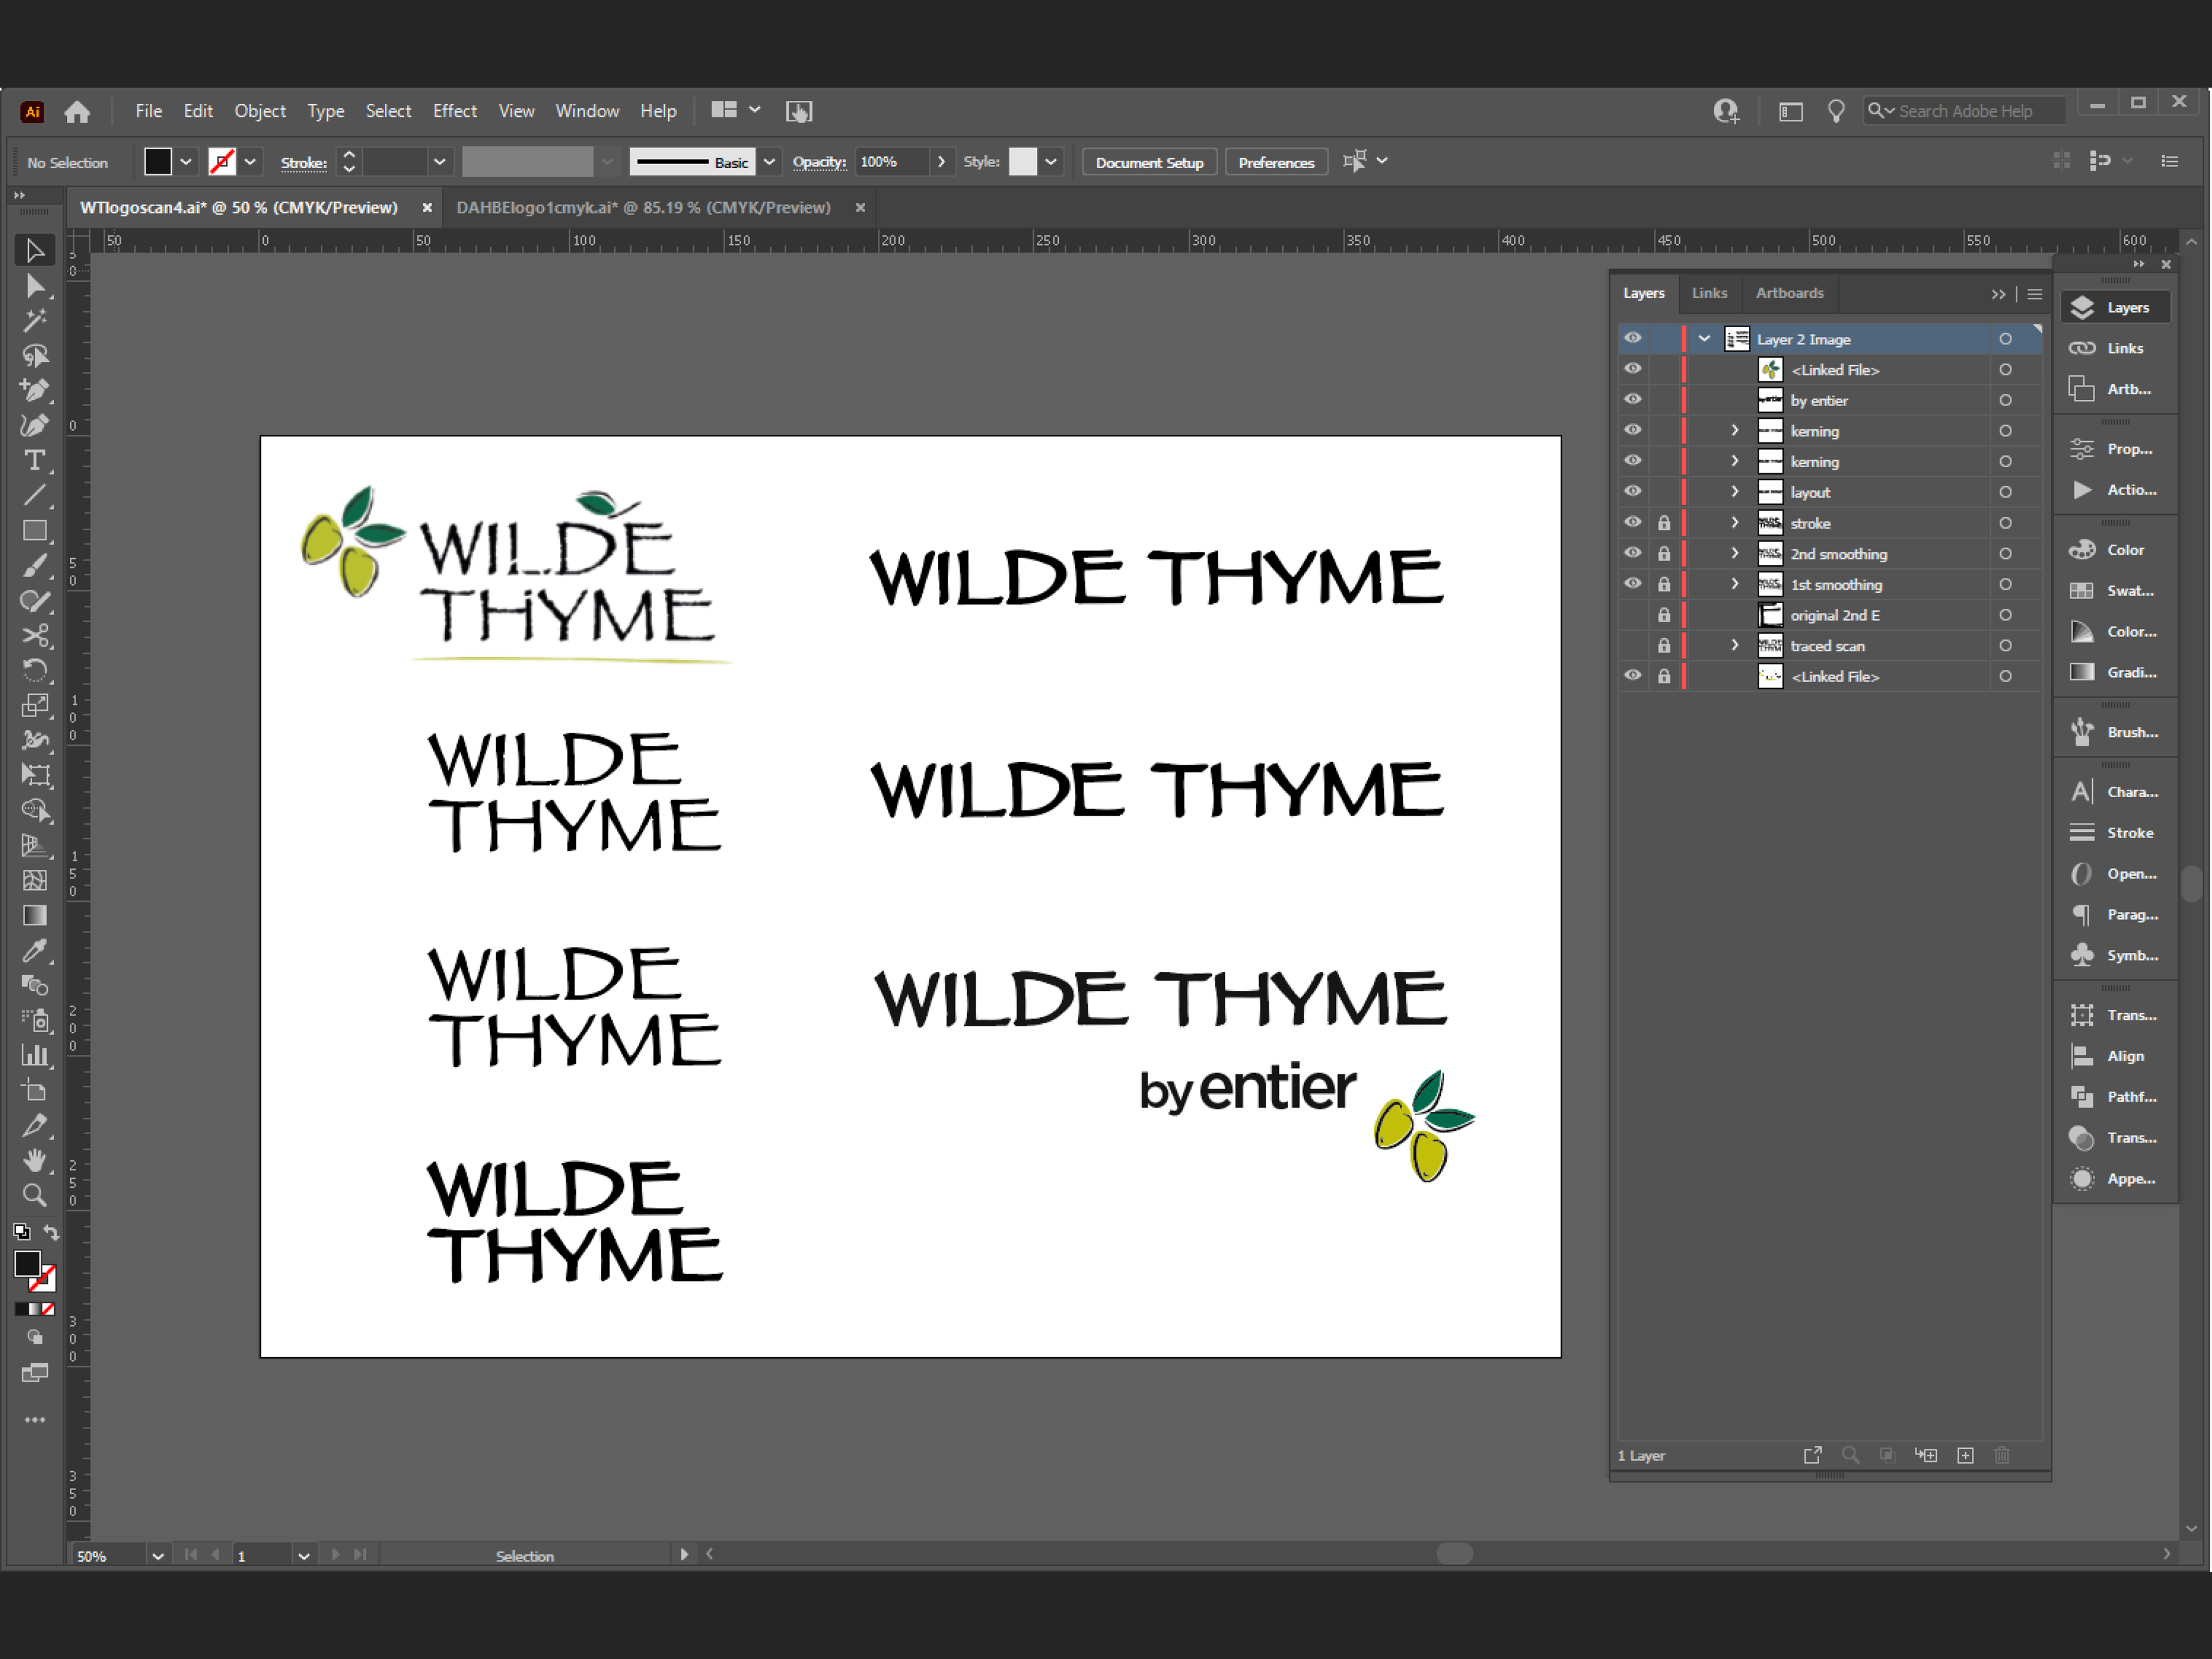2212x1659 pixels.
Task: Expand the 'stroke' sublayer
Action: 1735,523
